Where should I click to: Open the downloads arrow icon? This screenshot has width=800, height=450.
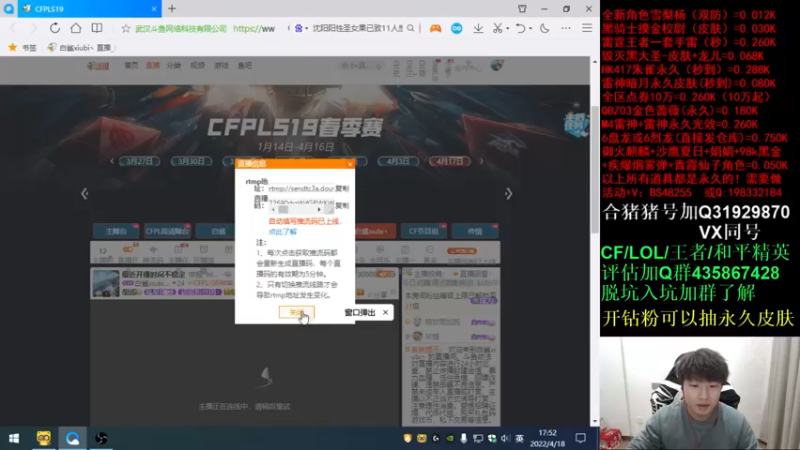[x=478, y=29]
